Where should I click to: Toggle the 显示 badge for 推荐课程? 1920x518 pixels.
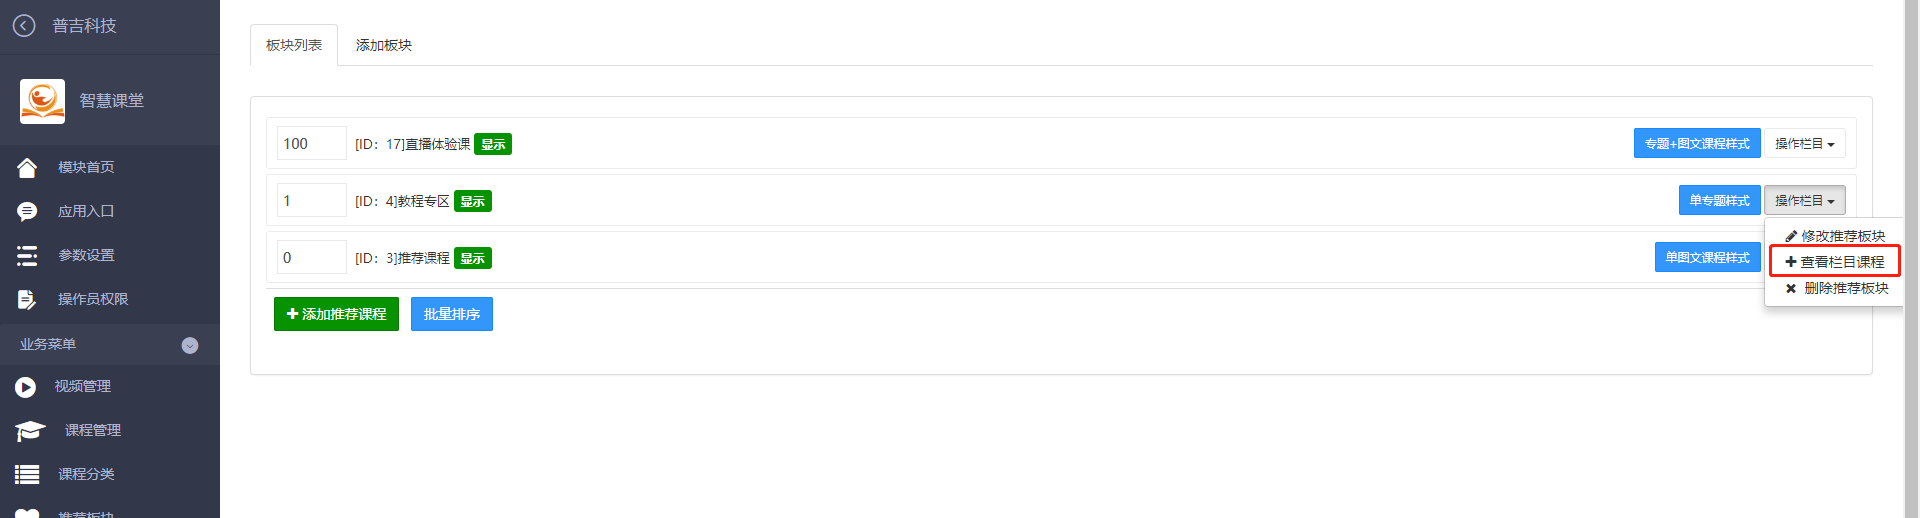[473, 258]
